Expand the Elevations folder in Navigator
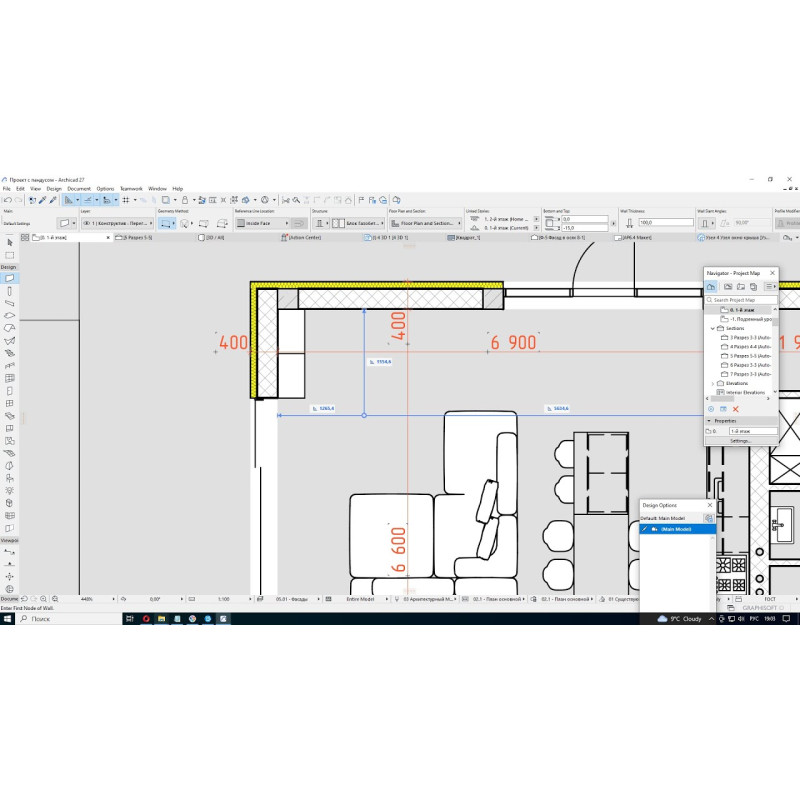Screen dimensions: 800x800 713,383
